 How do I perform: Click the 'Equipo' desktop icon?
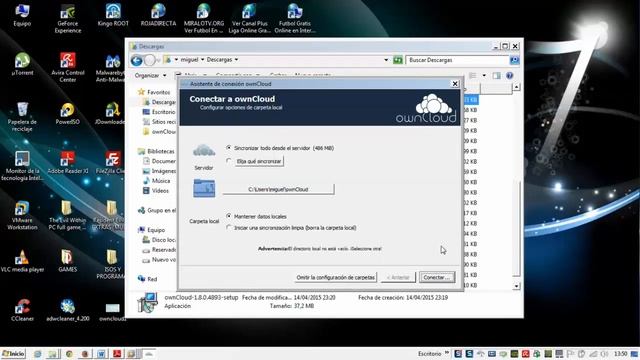[22, 16]
